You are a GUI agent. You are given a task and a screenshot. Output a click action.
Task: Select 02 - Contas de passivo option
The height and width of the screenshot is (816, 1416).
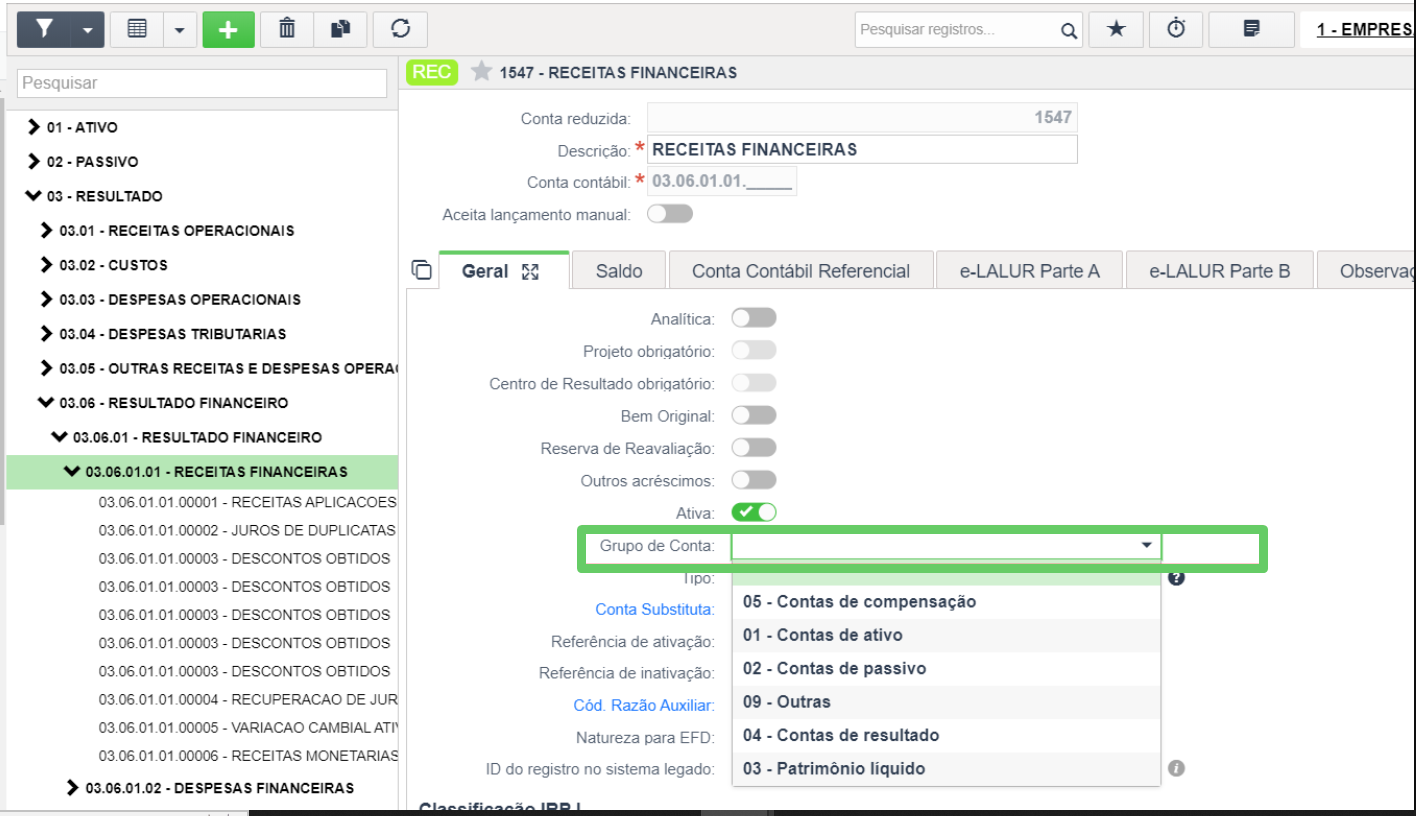(x=946, y=668)
